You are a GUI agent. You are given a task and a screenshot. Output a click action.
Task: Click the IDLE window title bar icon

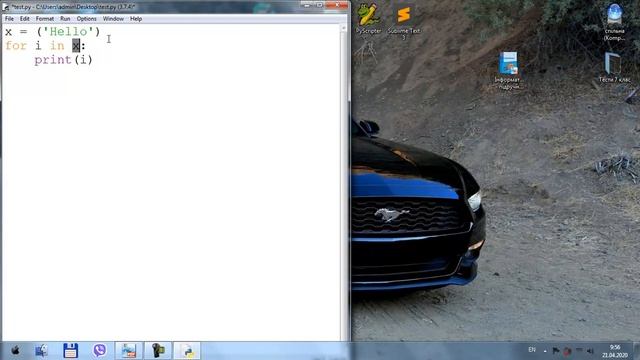6,7
